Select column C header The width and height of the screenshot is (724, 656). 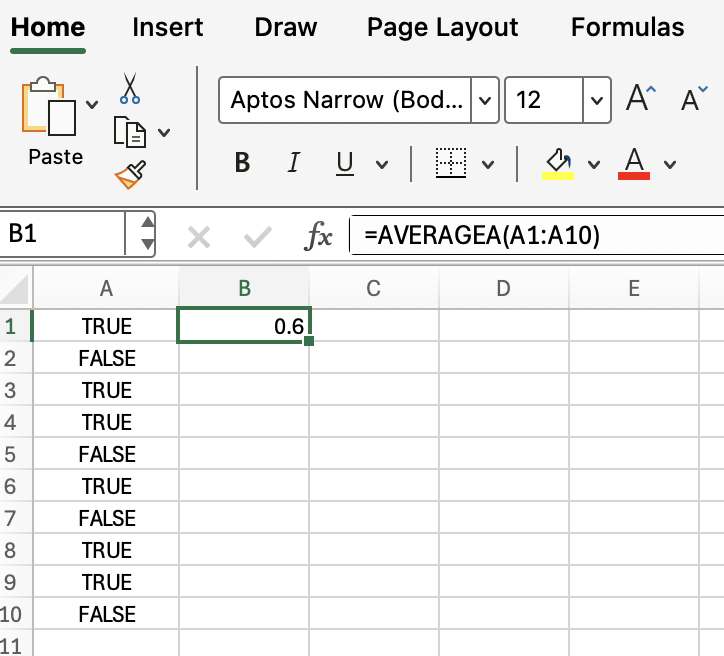coord(374,288)
